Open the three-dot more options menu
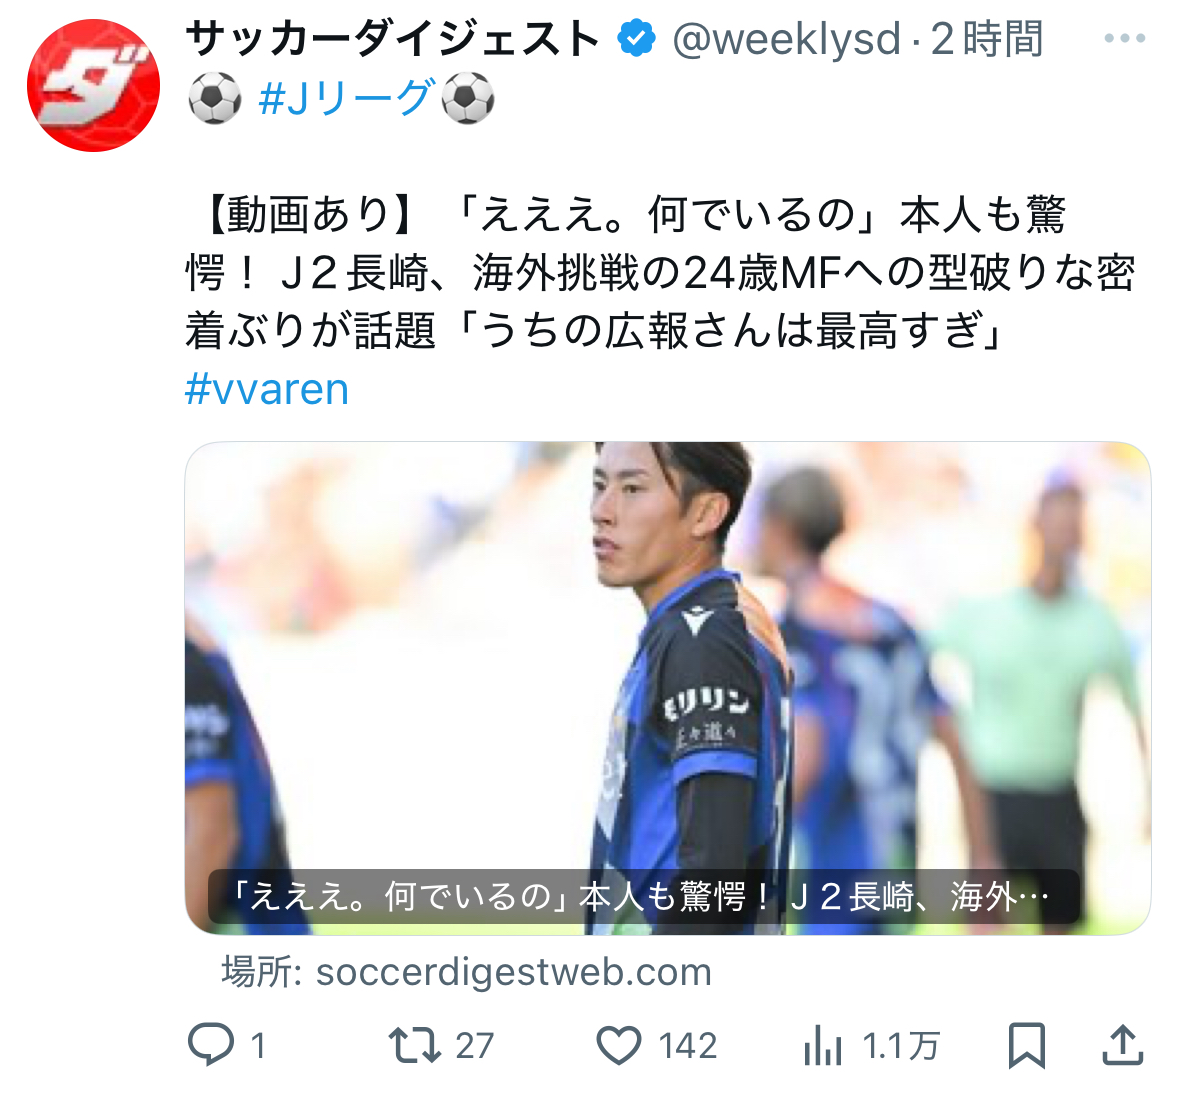1179x1102 pixels. (x=1125, y=38)
